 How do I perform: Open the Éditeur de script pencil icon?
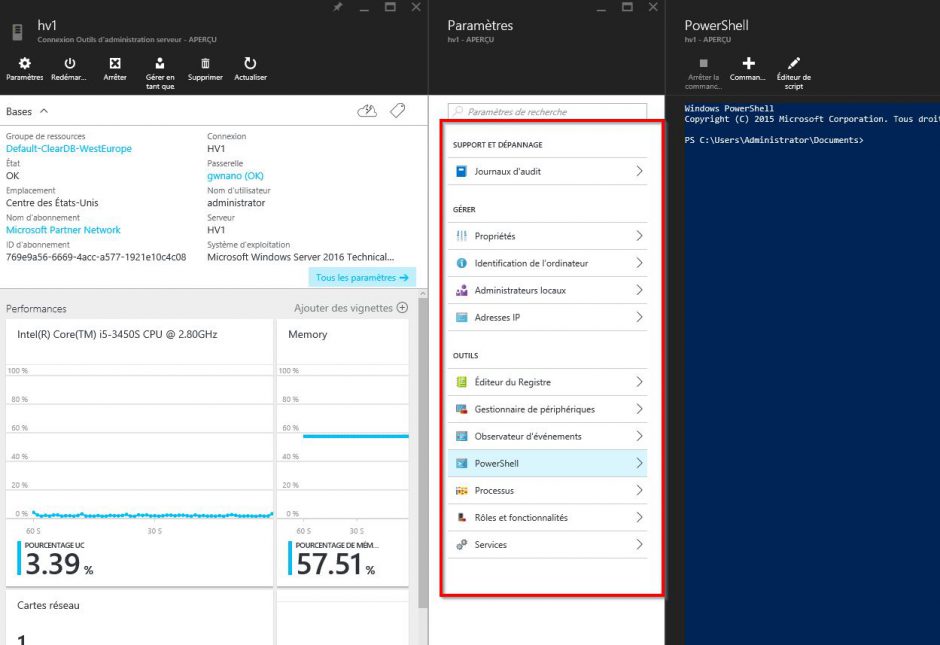[794, 63]
